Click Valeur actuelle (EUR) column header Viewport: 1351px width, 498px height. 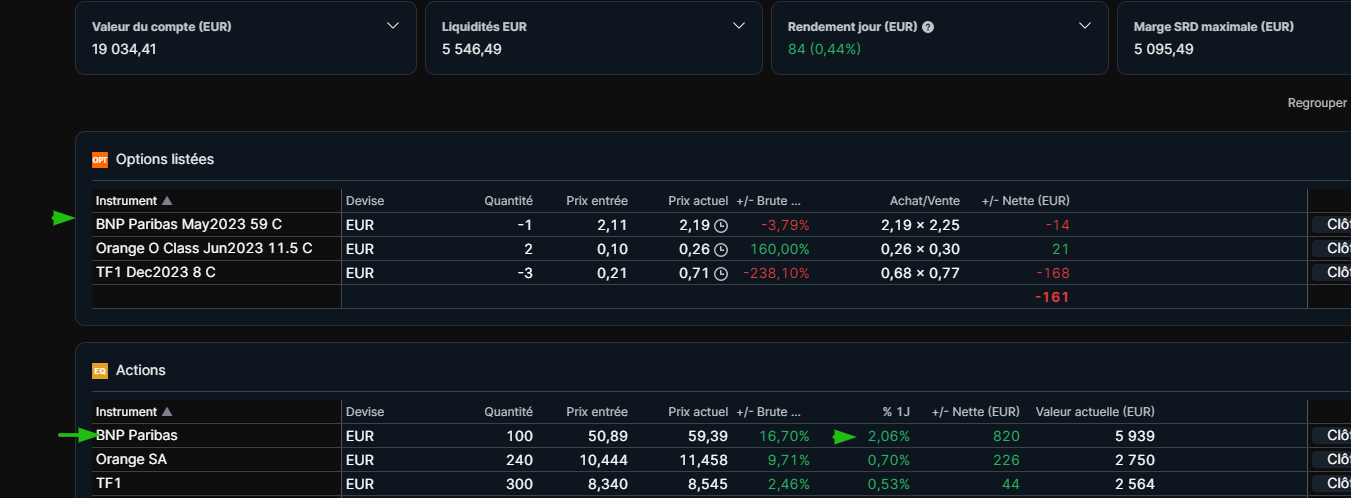tap(1095, 412)
